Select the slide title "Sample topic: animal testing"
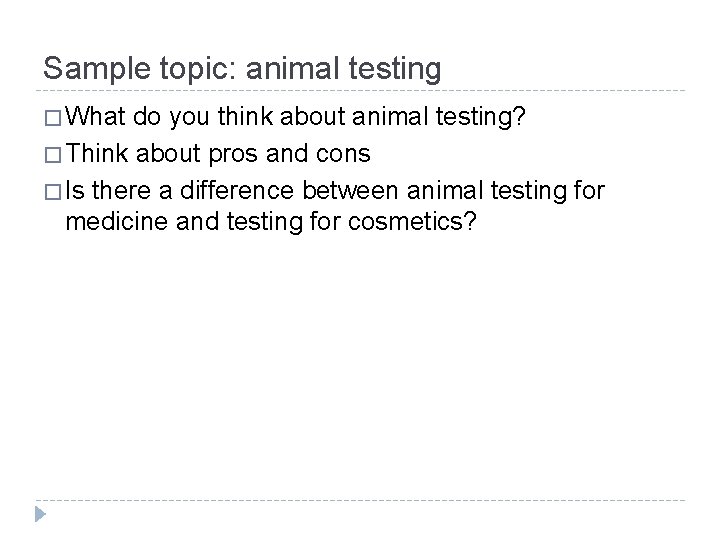 coord(242,69)
